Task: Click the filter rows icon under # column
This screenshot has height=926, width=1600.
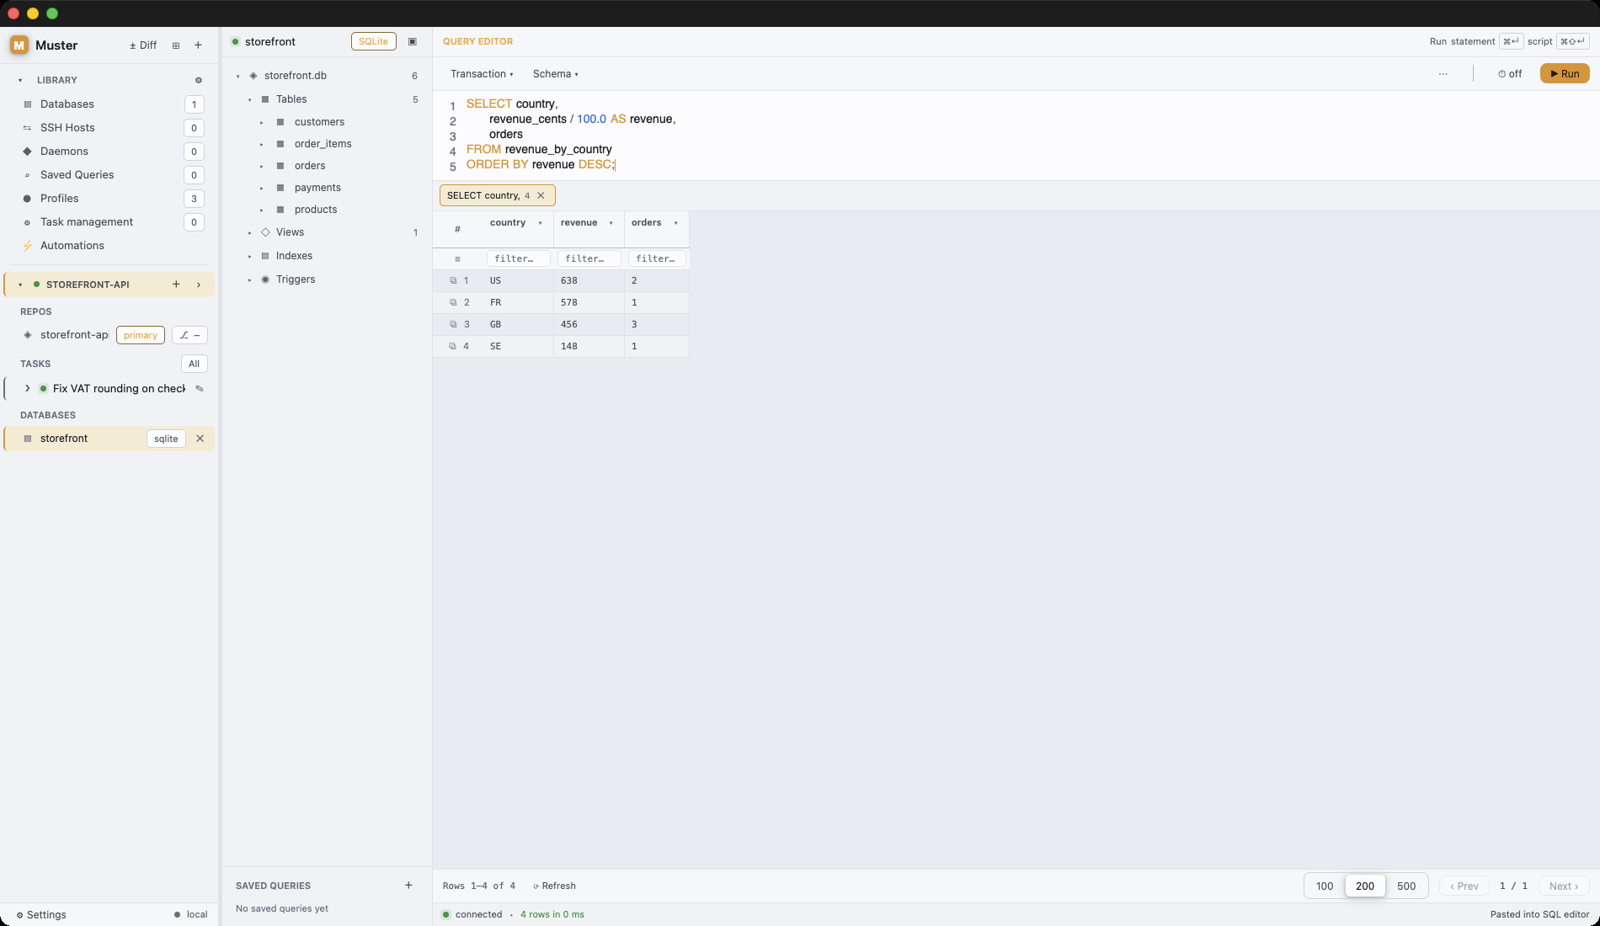Action: pyautogui.click(x=458, y=259)
